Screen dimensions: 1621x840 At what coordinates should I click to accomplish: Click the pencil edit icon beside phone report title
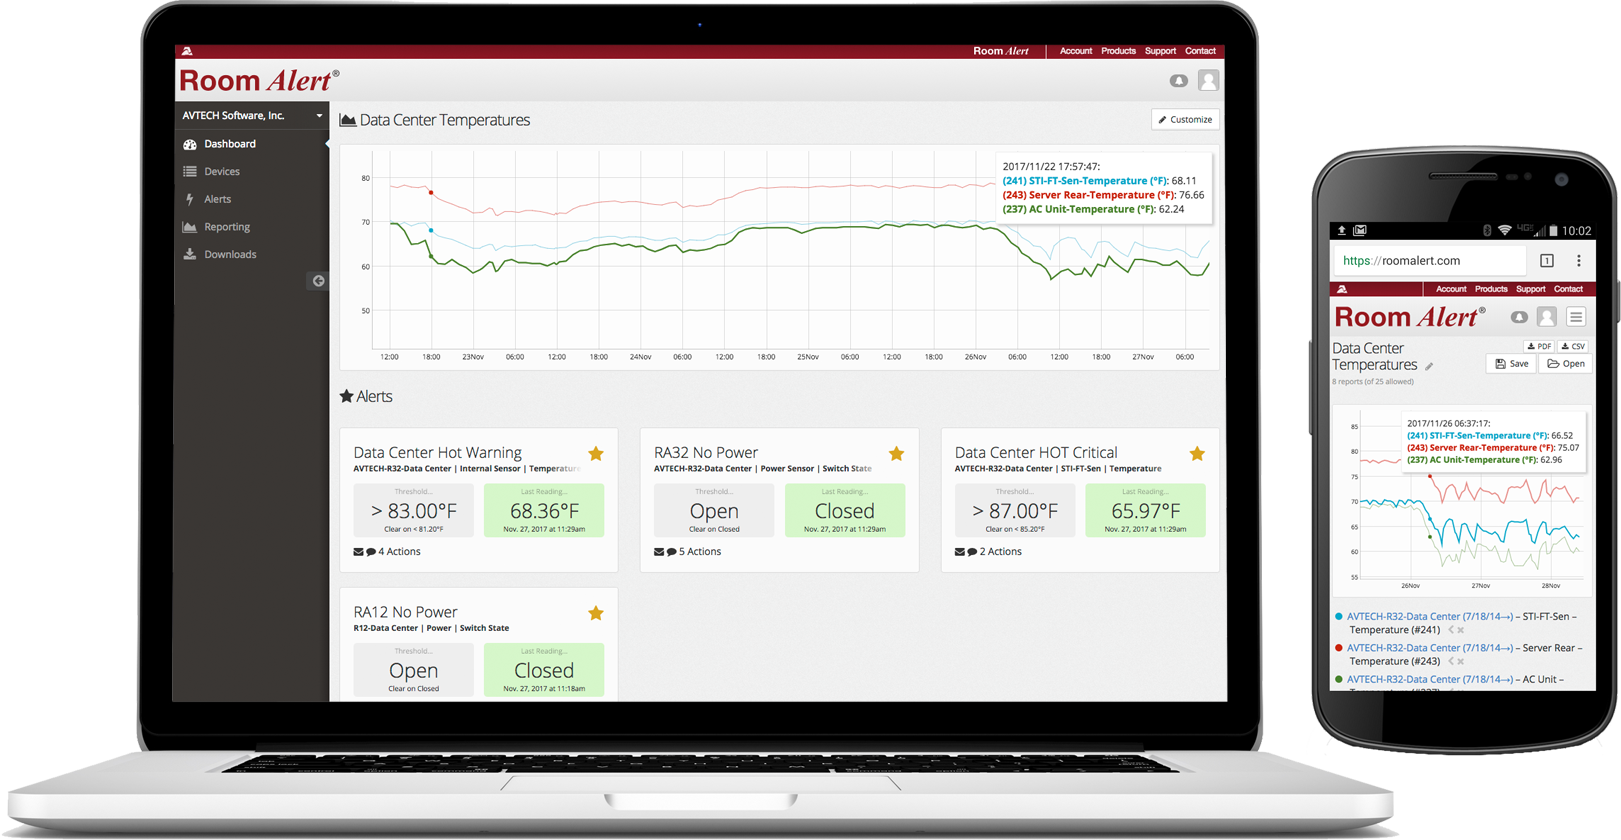[x=1429, y=367]
